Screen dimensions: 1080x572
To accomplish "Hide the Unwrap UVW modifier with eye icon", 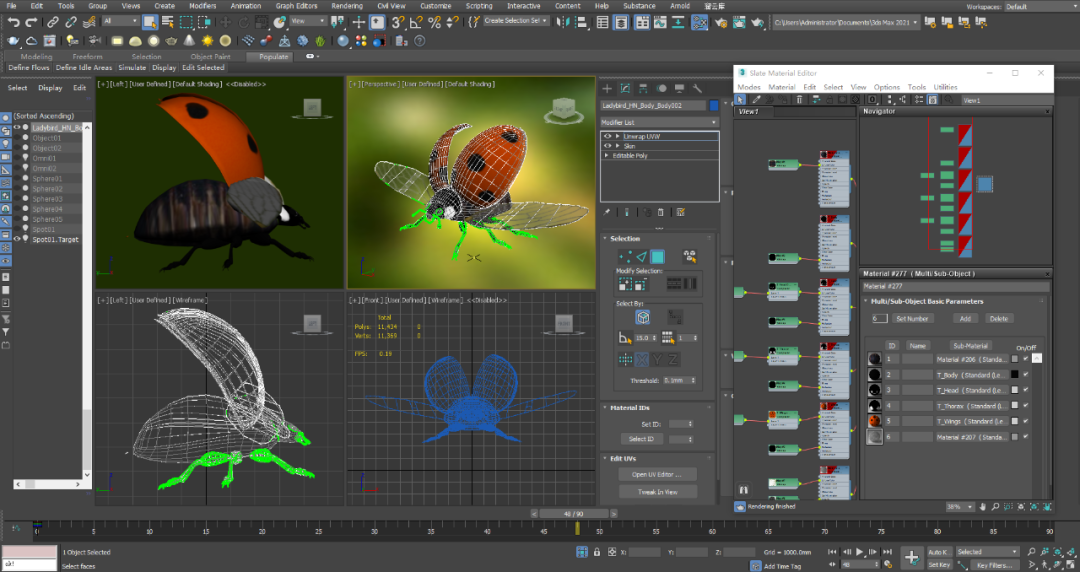I will point(606,135).
